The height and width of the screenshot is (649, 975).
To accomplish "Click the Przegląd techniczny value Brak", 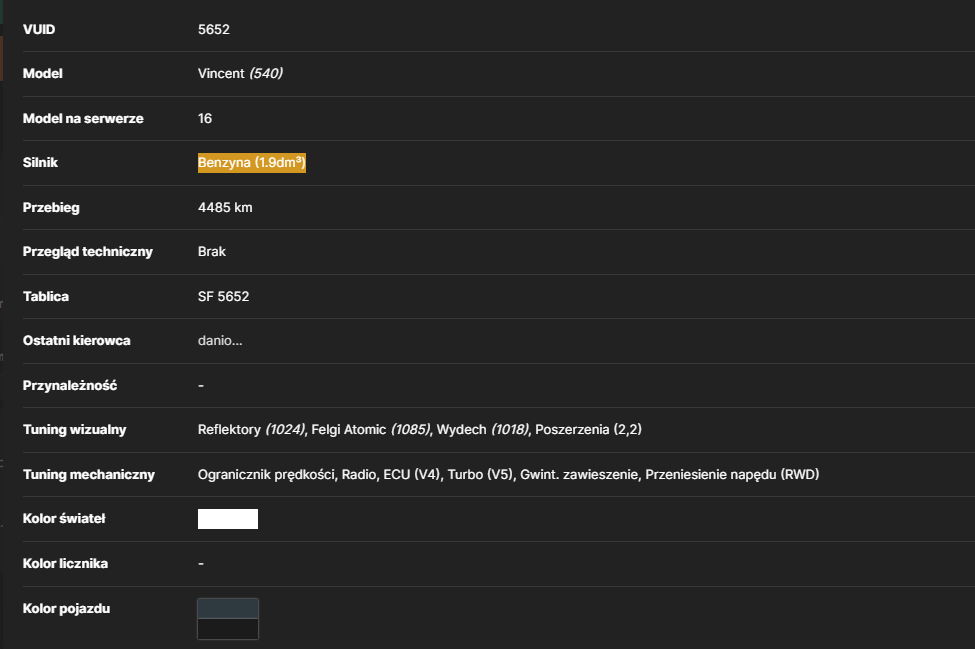I will (211, 252).
